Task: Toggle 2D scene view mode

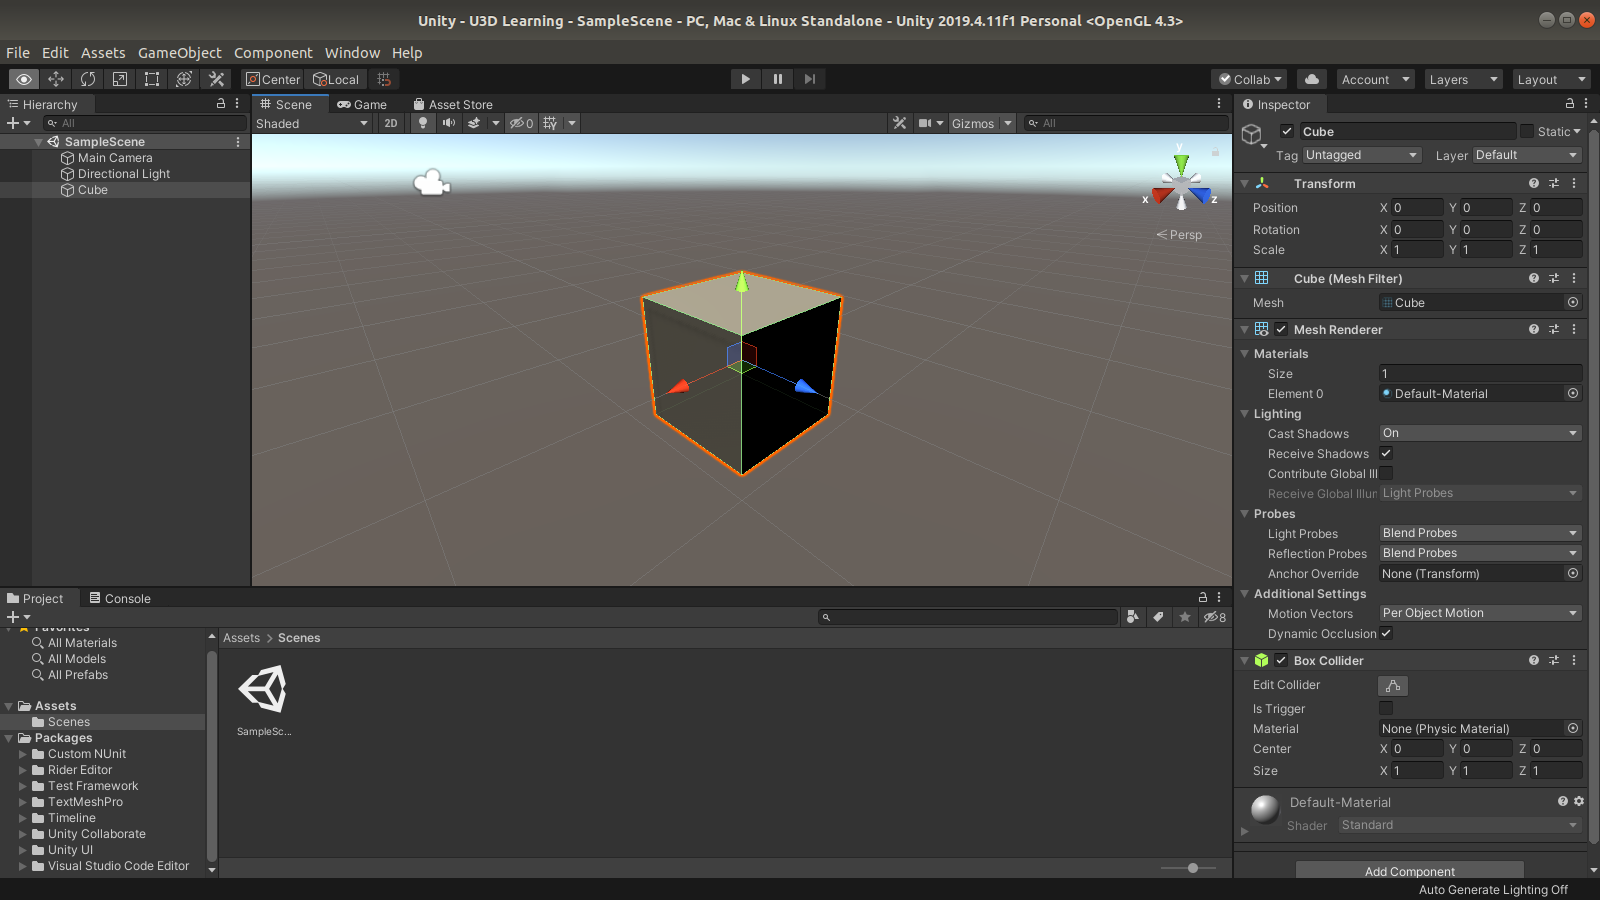Action: [391, 123]
